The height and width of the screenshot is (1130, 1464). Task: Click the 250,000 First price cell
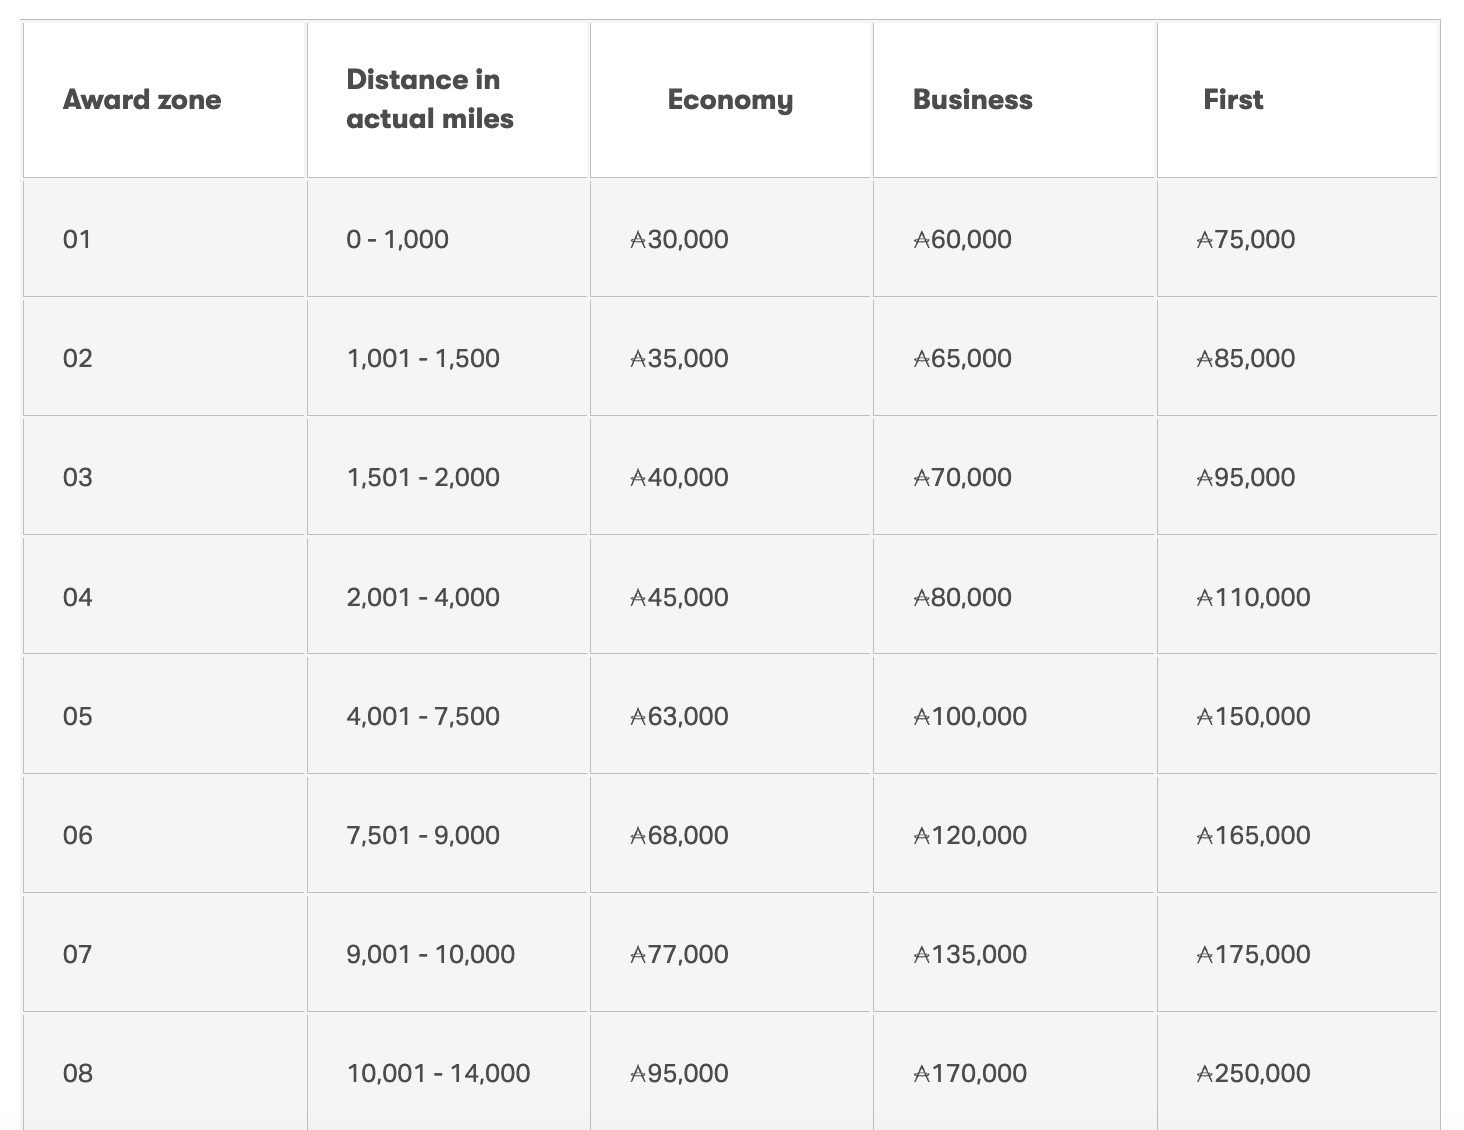(x=1254, y=1073)
